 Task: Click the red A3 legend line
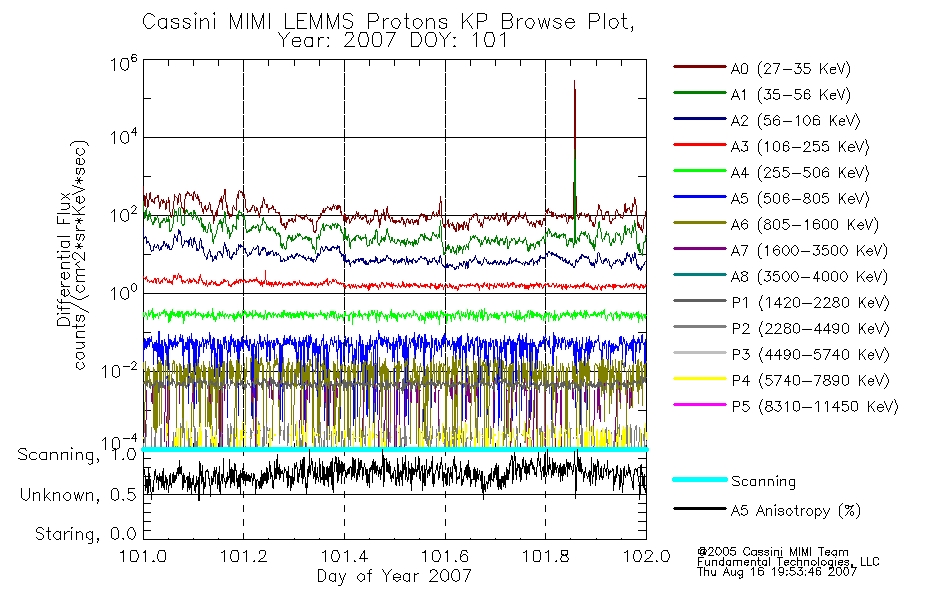pyautogui.click(x=700, y=145)
